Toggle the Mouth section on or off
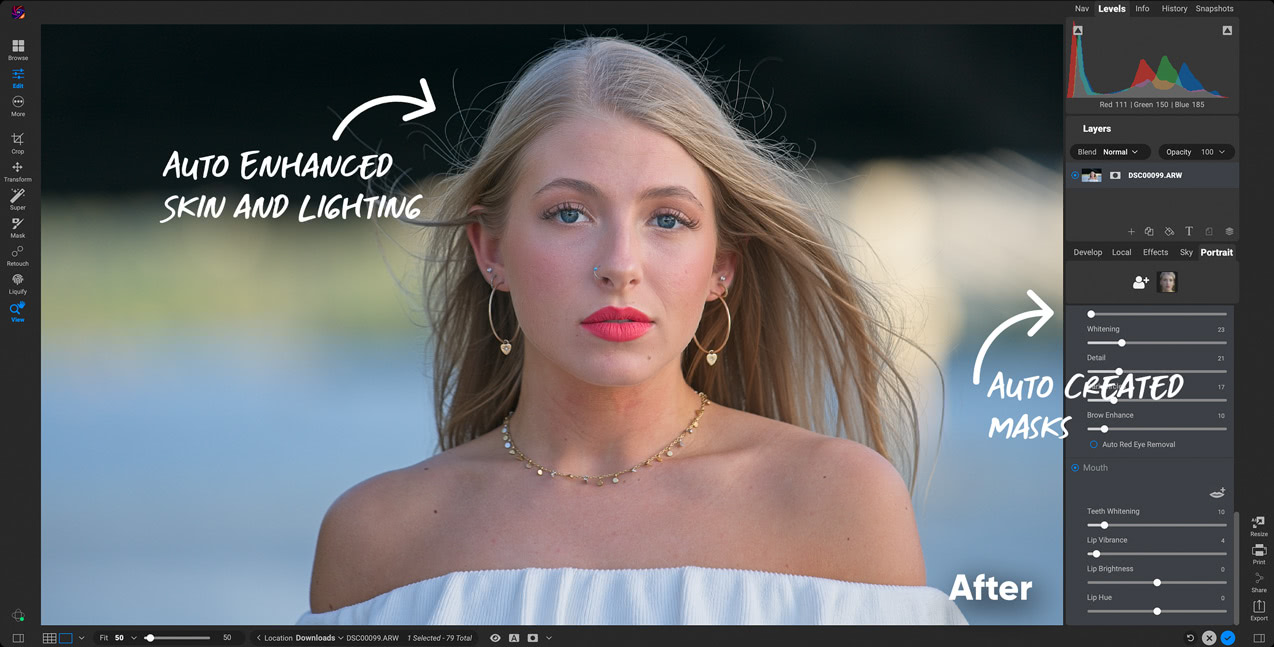This screenshot has height=647, width=1274. (x=1075, y=467)
